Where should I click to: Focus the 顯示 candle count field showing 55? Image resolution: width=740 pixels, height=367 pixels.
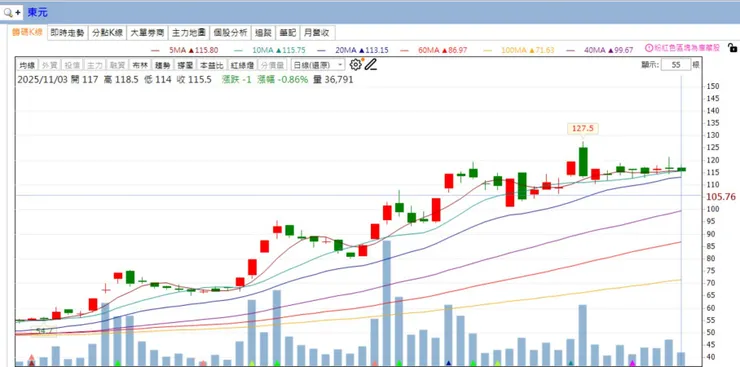(676, 65)
